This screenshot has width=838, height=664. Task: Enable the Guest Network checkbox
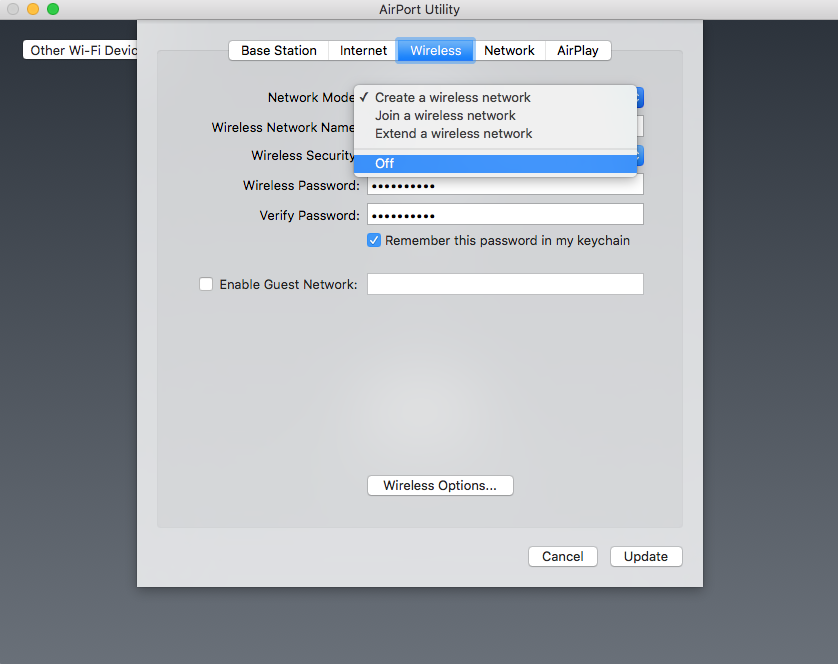point(206,284)
